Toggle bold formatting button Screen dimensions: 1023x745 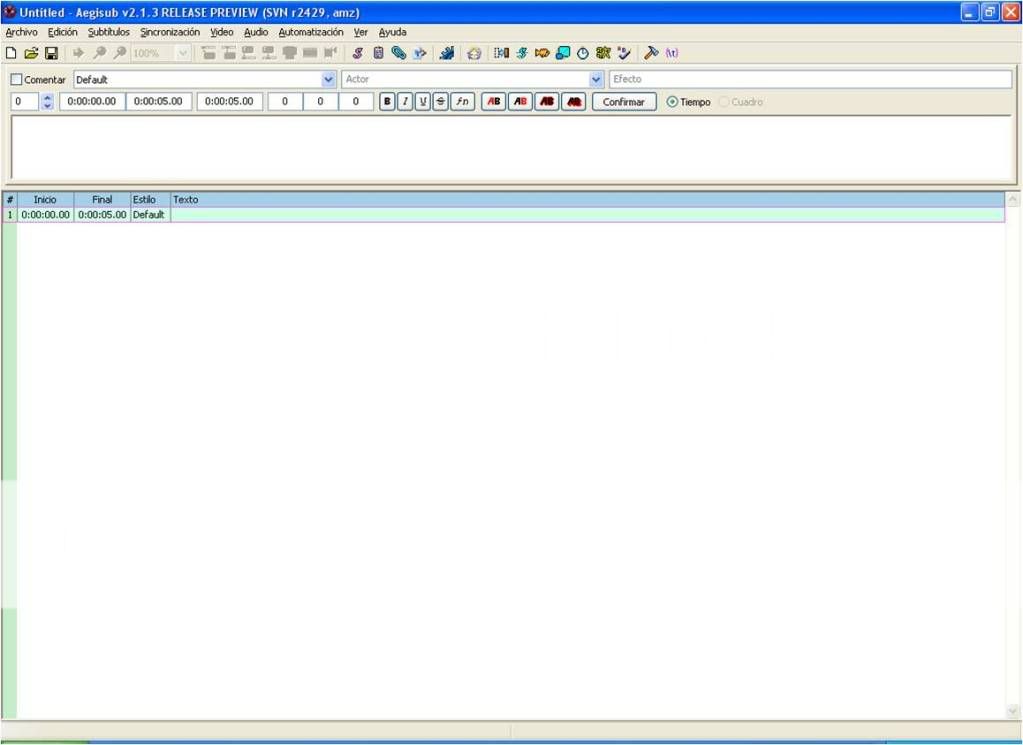(x=387, y=102)
